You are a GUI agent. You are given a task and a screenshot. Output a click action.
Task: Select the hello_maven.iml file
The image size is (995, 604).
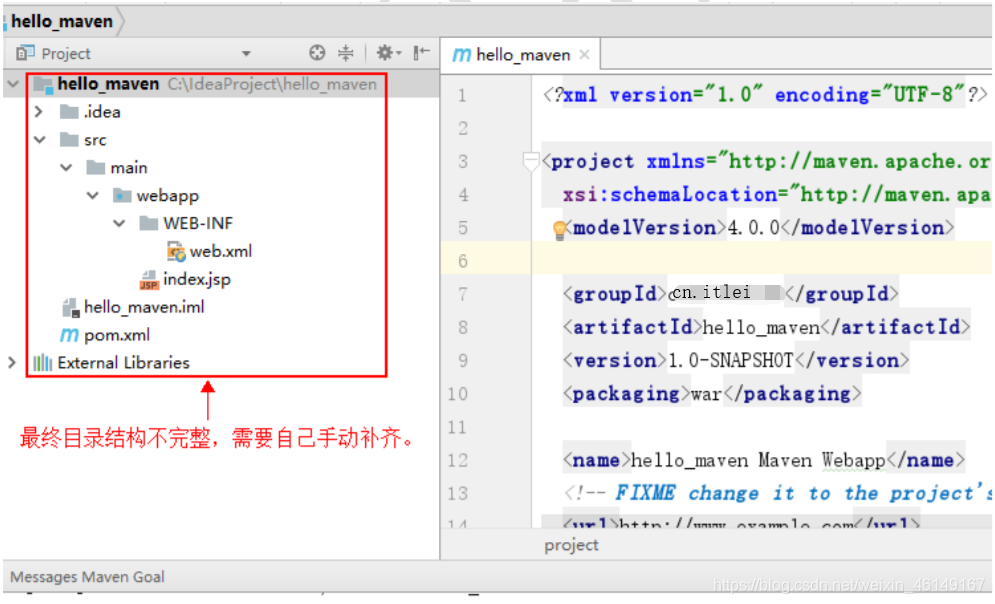point(144,307)
